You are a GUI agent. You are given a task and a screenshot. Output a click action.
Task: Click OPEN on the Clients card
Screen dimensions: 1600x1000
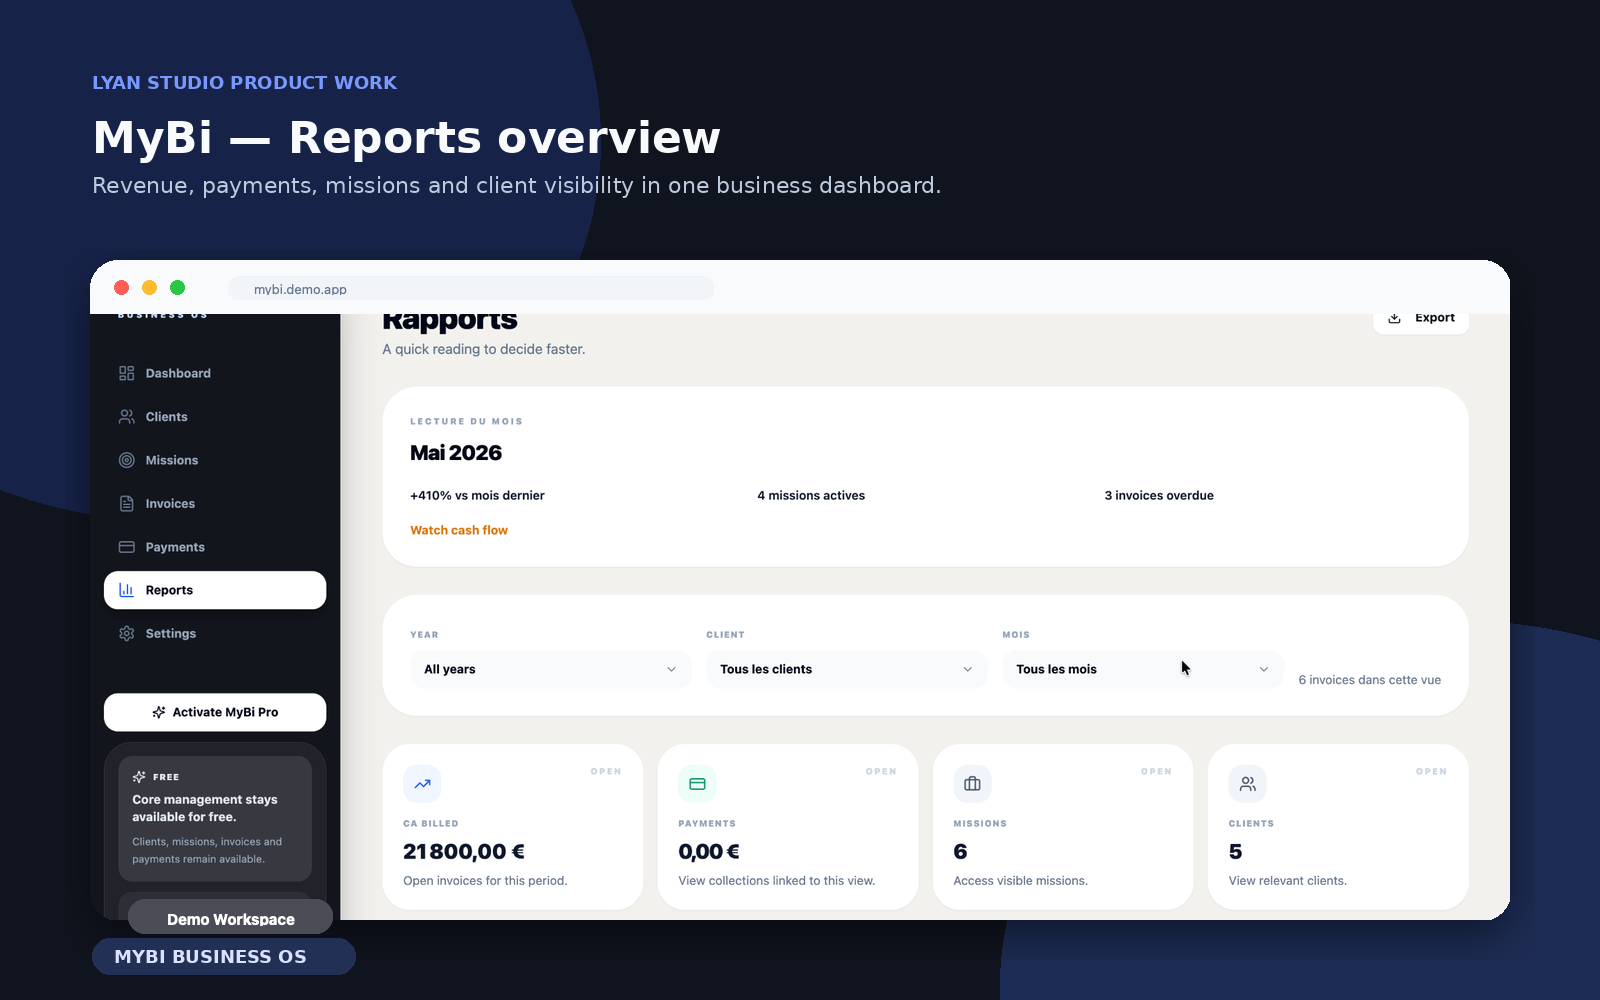[x=1431, y=772]
